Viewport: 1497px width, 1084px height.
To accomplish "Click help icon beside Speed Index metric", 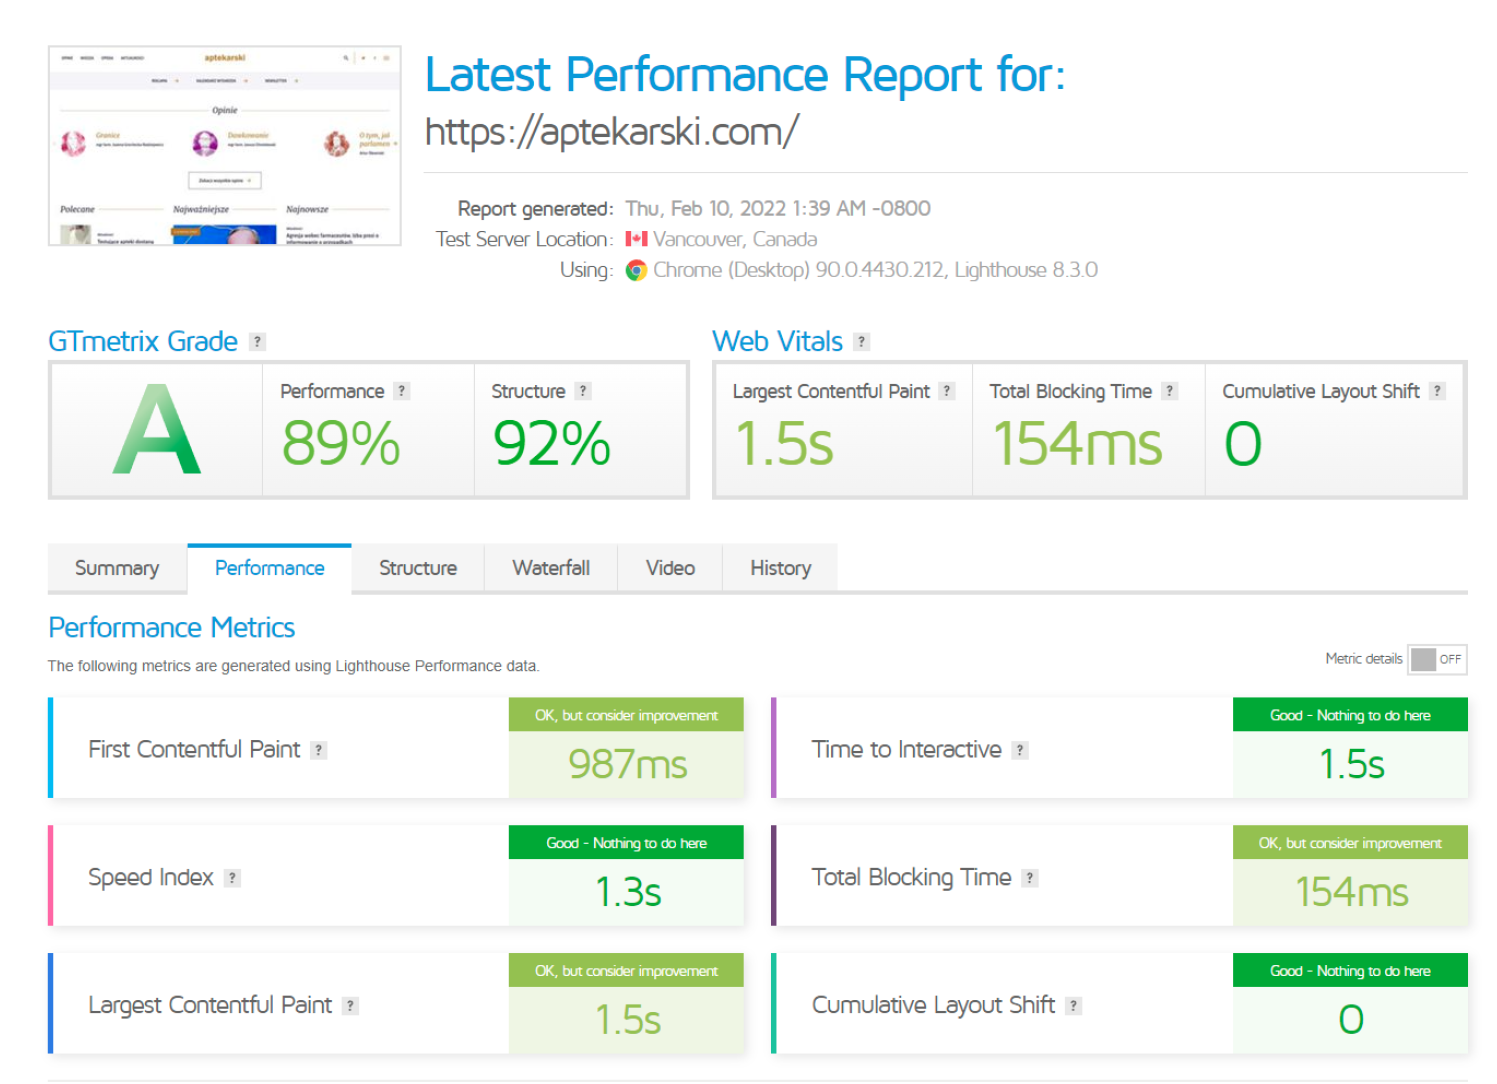I will (232, 878).
